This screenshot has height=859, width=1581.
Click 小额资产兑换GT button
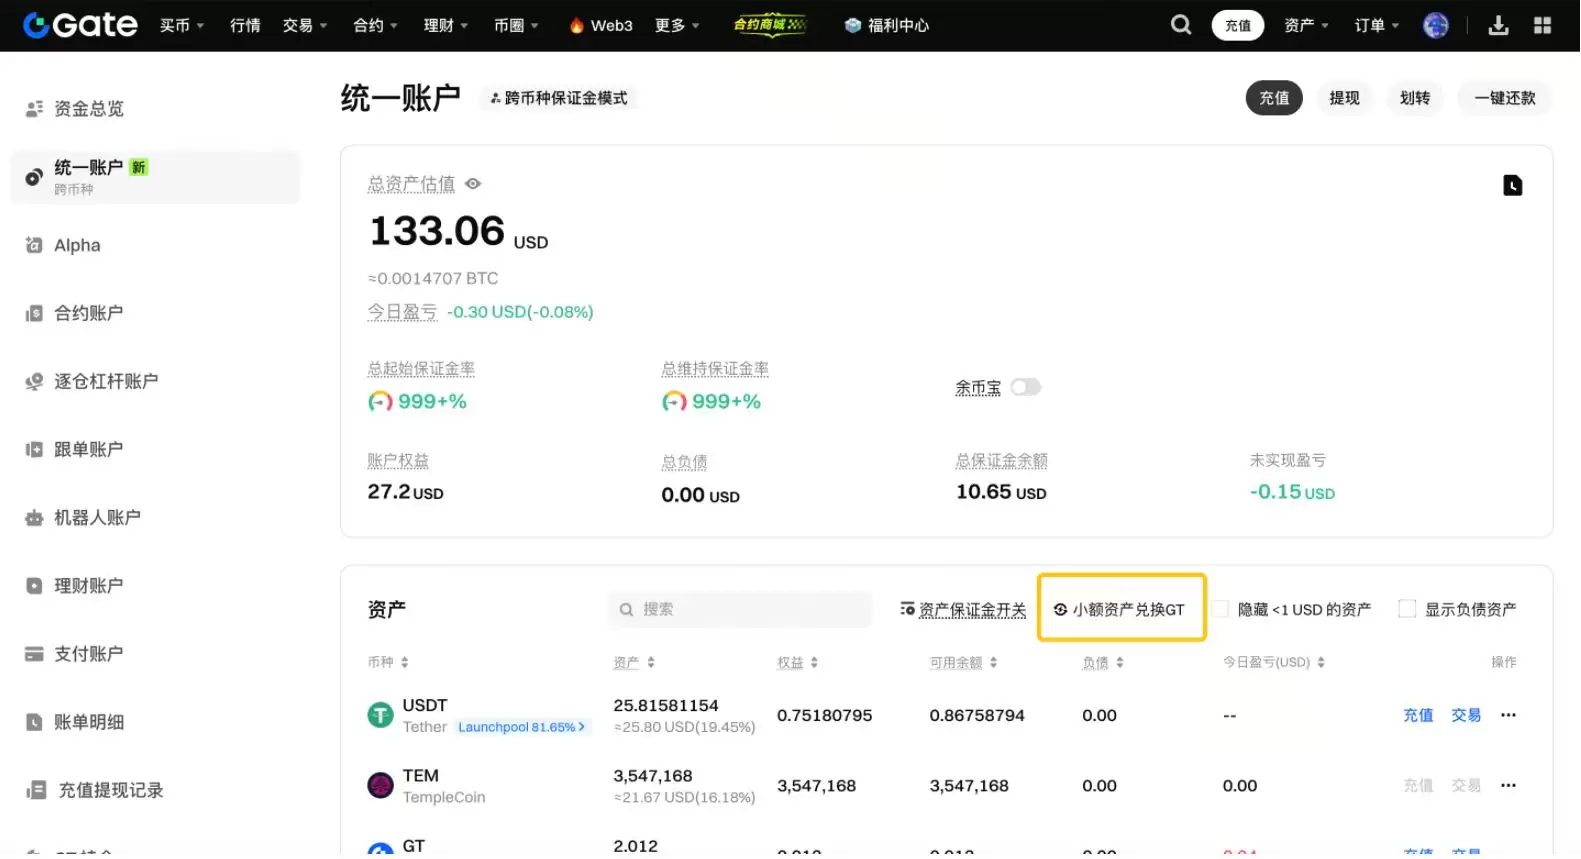click(1121, 609)
